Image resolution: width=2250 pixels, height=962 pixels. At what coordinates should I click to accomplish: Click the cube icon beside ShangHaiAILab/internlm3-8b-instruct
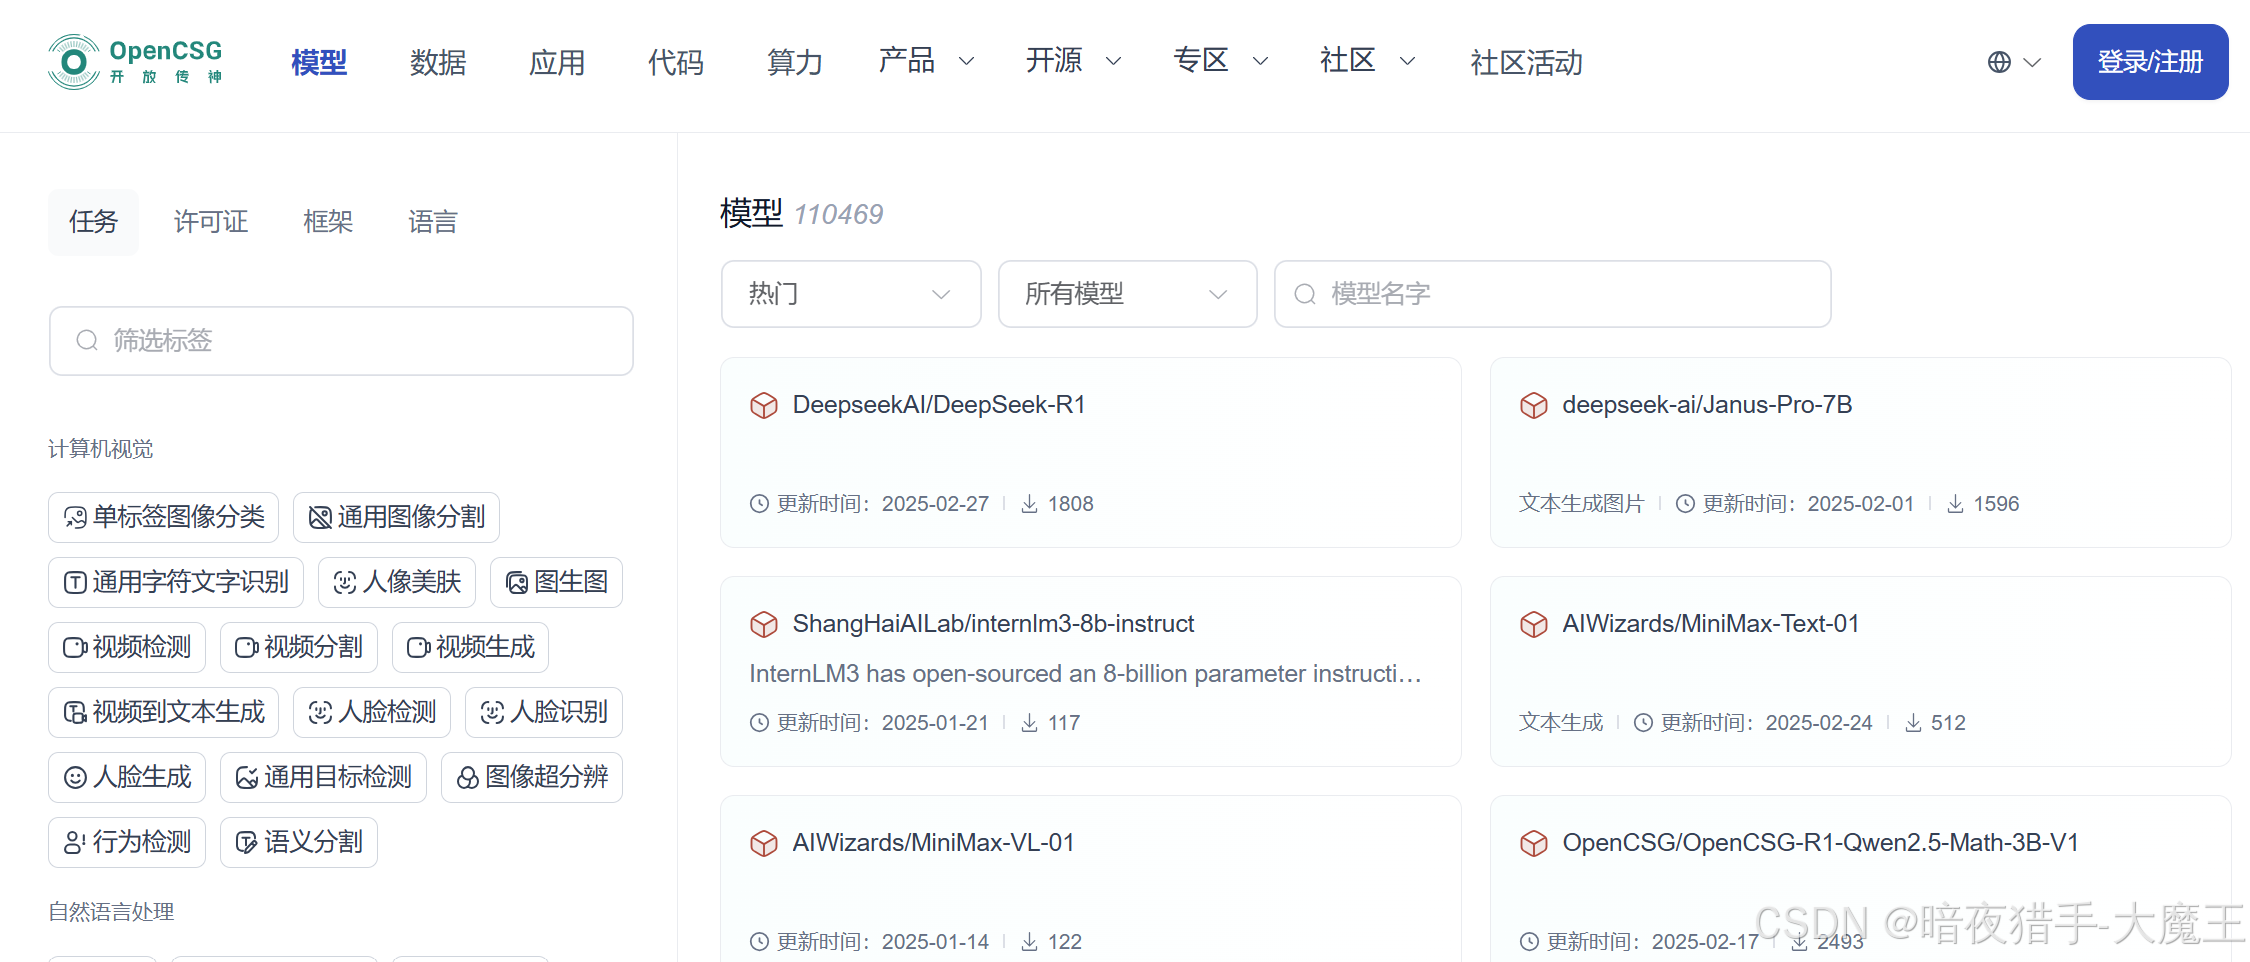pos(764,624)
